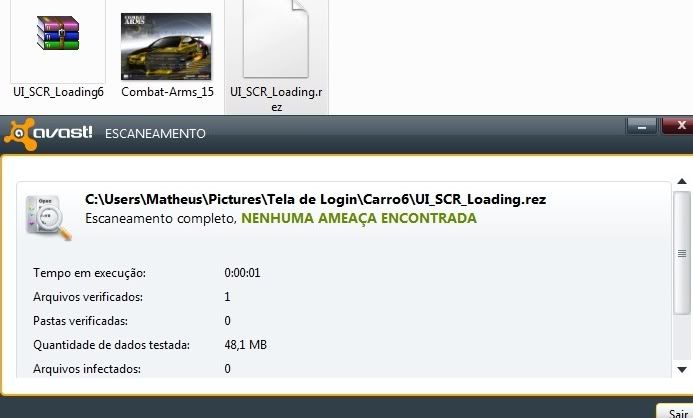Click the Quantidade de dados testada value
The height and width of the screenshot is (418, 693).
(x=246, y=345)
